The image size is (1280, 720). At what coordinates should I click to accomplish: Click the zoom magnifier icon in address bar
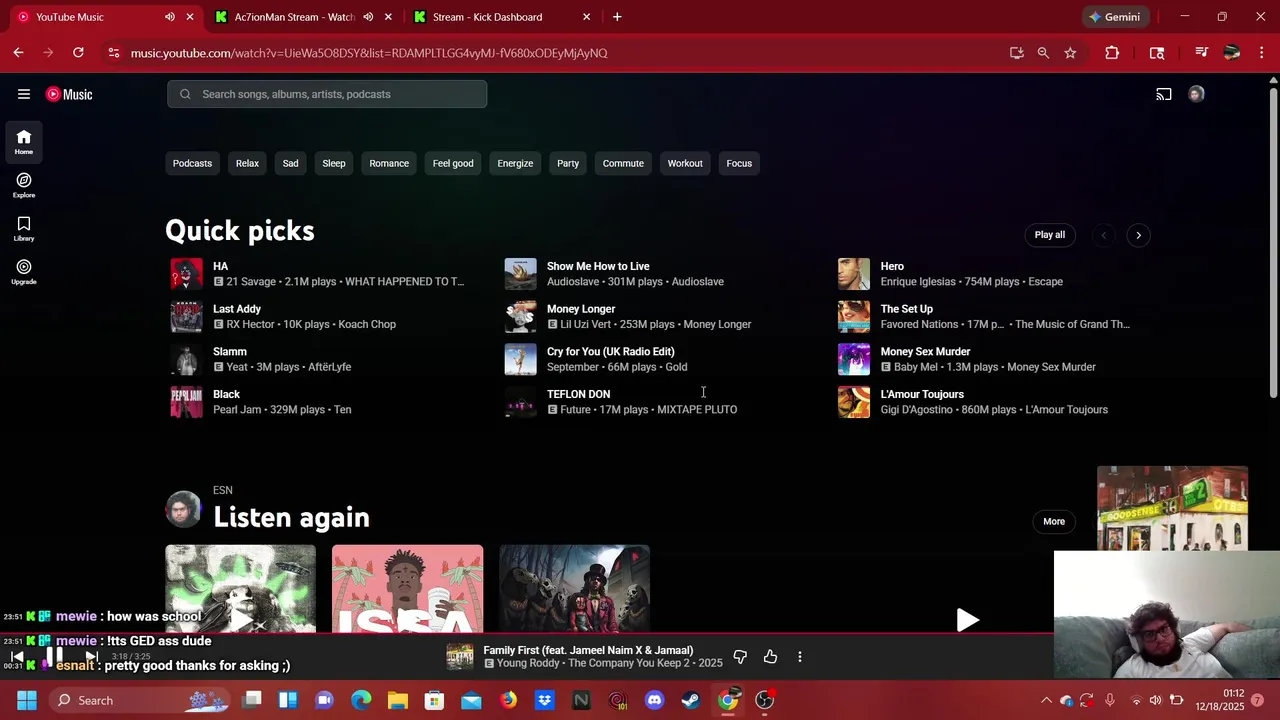click(x=1043, y=53)
